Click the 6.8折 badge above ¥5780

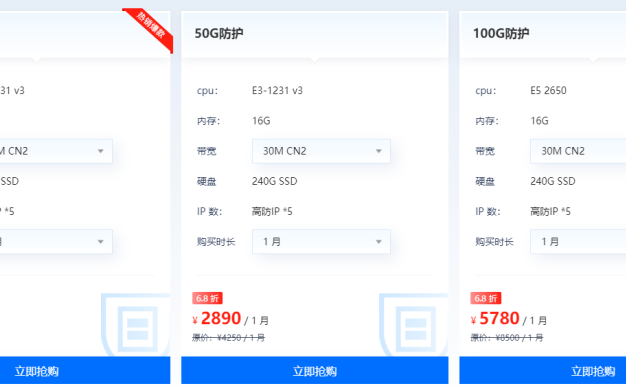[485, 298]
